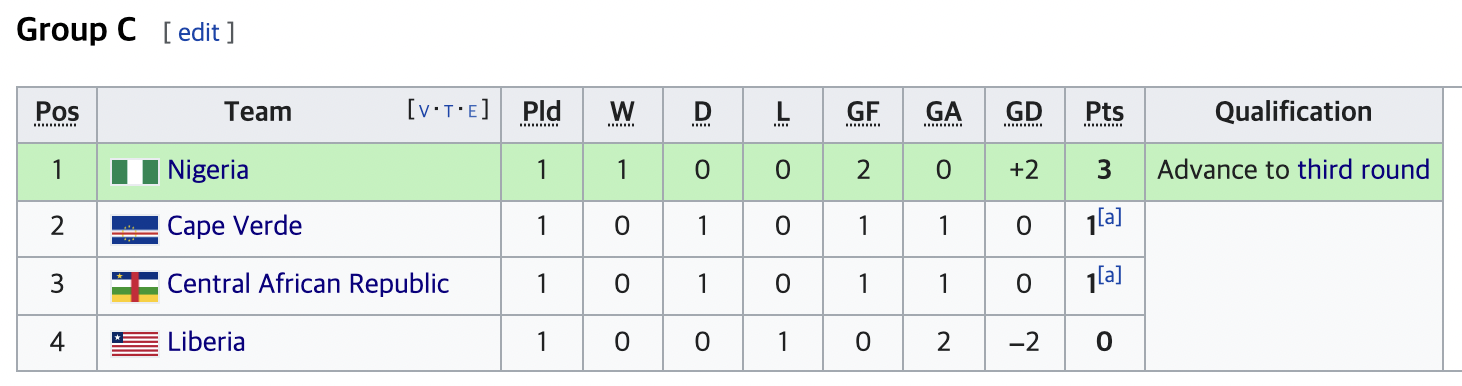Screen dimensions: 1462x386
Task: Open the Nigeria team link
Action: pyautogui.click(x=208, y=170)
